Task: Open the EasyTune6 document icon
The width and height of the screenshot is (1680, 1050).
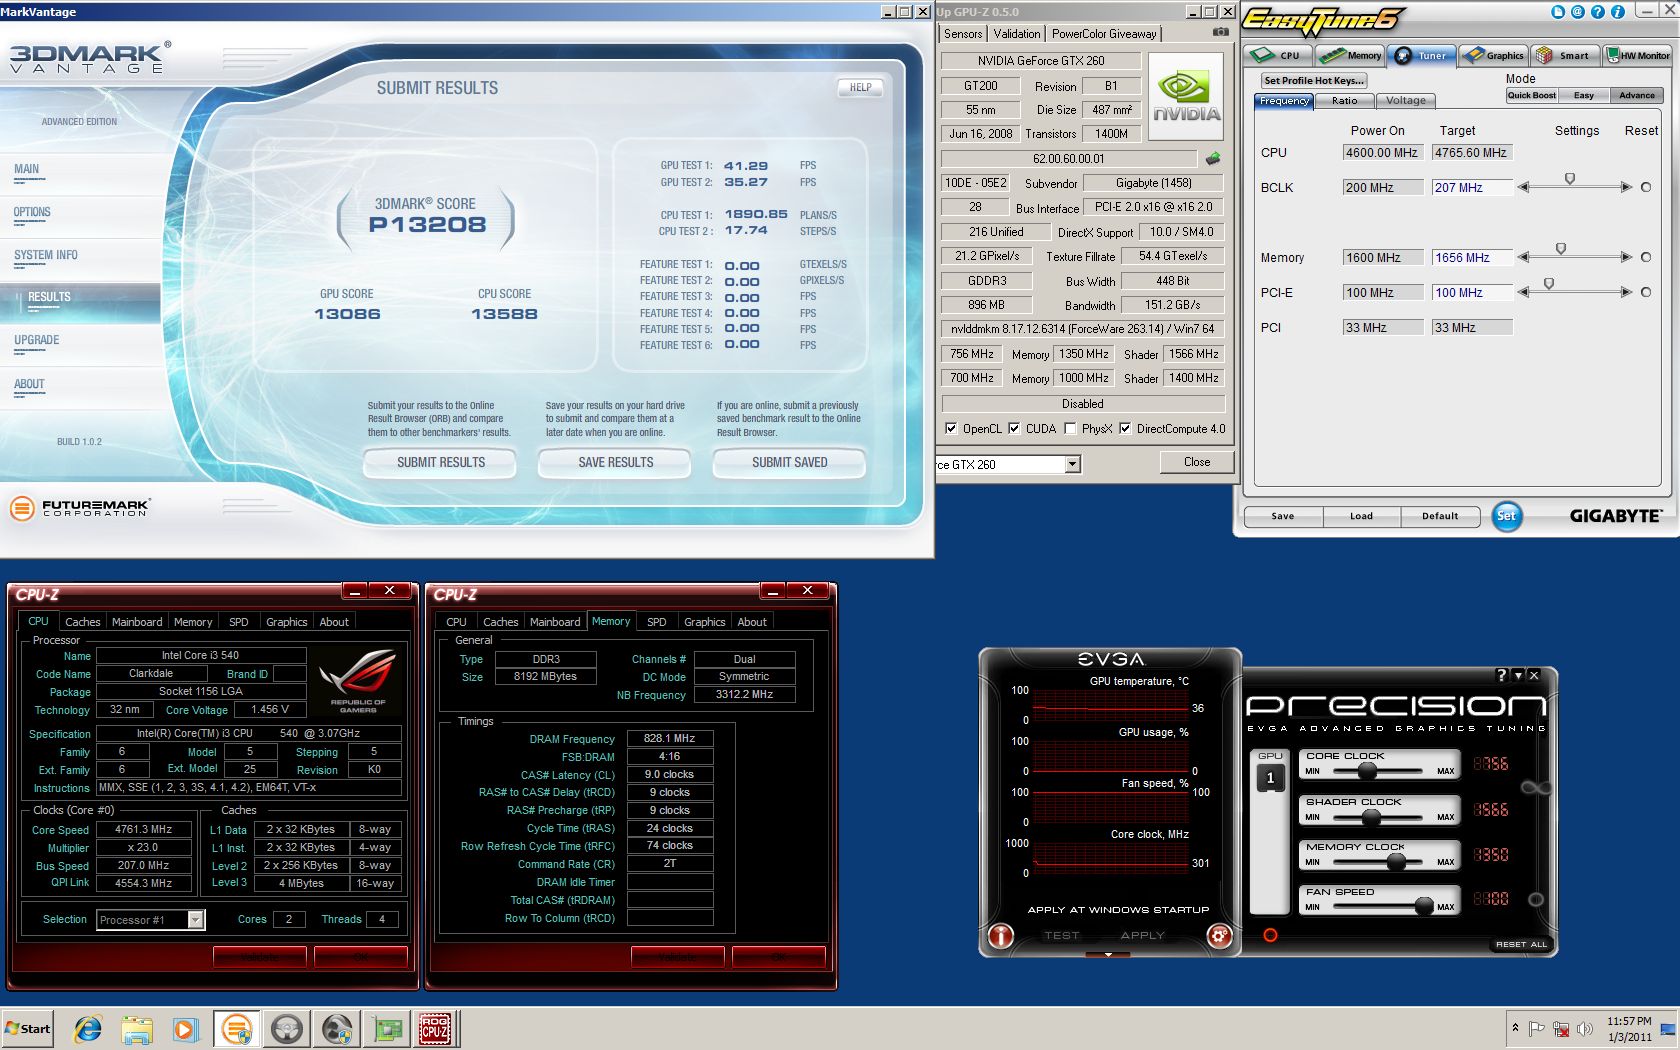Action: pos(1557,12)
